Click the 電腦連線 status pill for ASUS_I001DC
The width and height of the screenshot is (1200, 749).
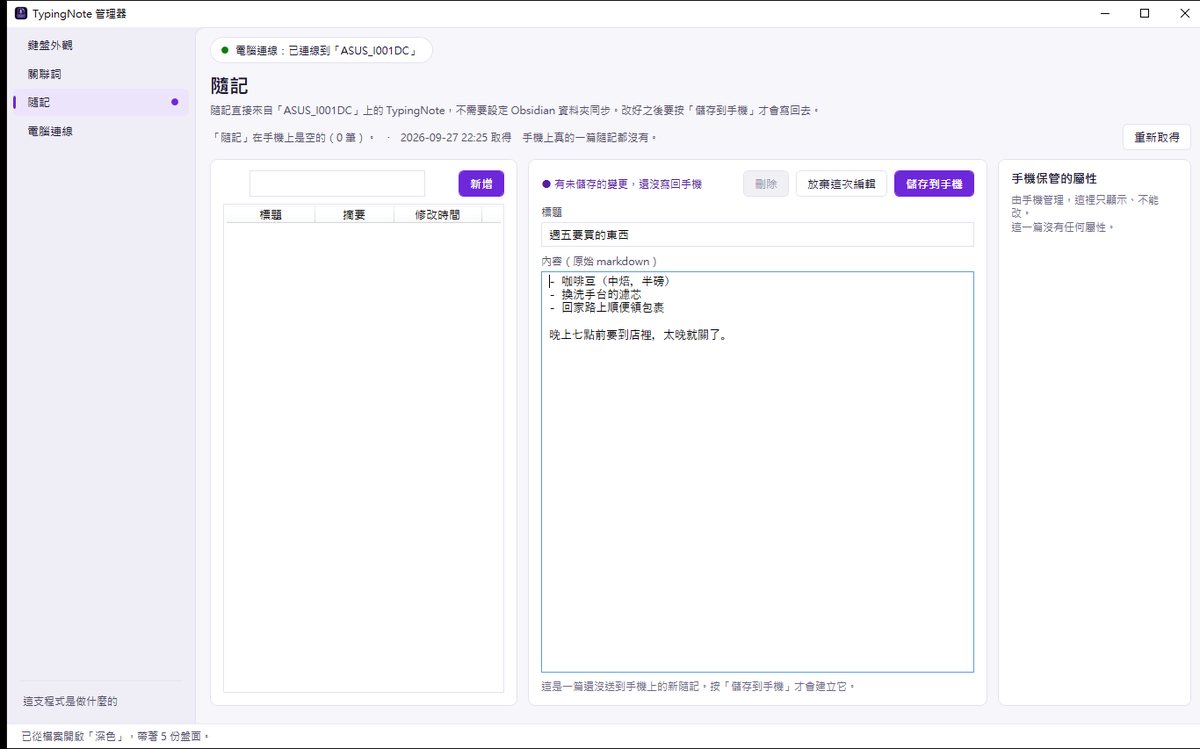click(321, 50)
